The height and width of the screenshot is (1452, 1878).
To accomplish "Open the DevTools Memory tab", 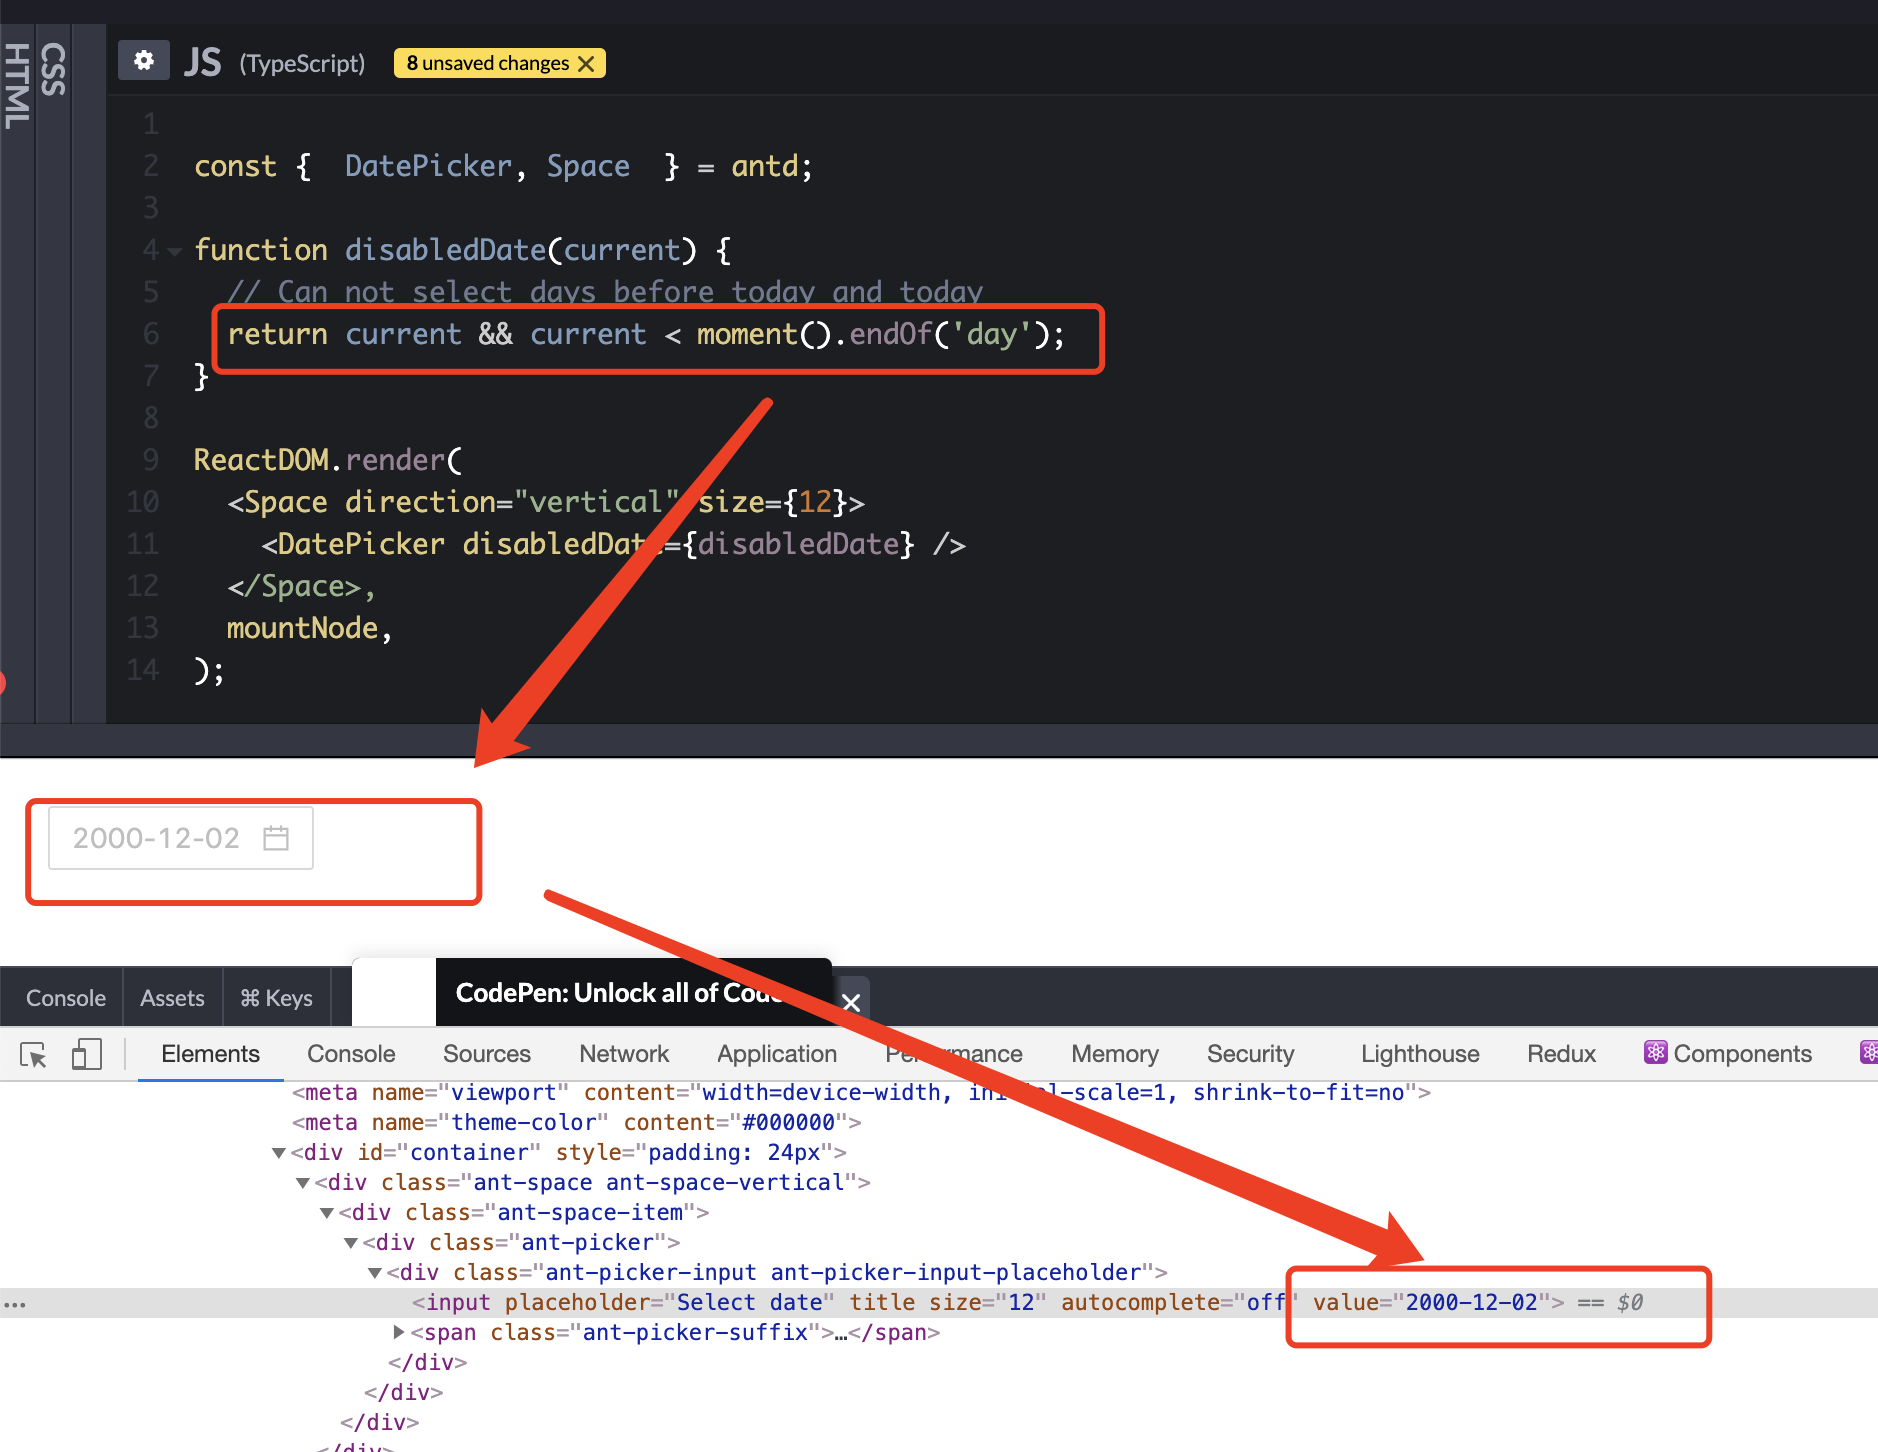I will click(1115, 1054).
